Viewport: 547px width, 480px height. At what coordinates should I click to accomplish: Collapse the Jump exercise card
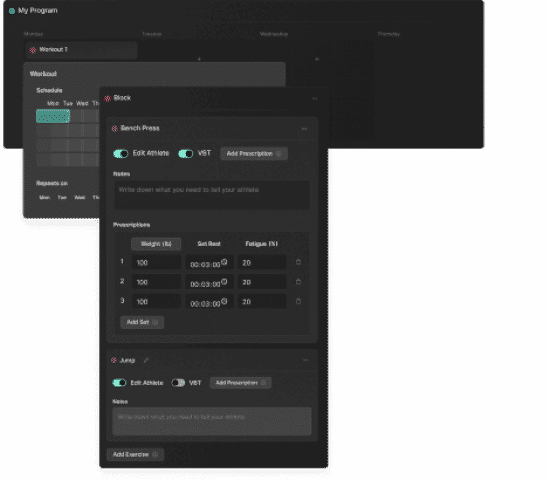pyautogui.click(x=305, y=360)
